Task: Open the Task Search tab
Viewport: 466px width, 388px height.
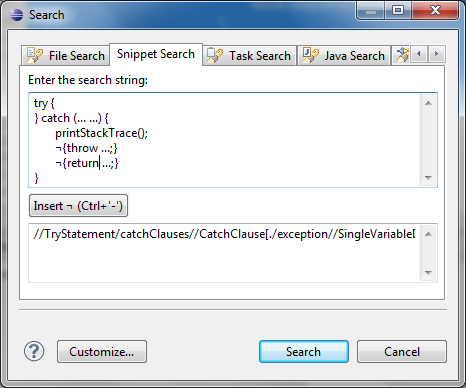Action: click(249, 55)
